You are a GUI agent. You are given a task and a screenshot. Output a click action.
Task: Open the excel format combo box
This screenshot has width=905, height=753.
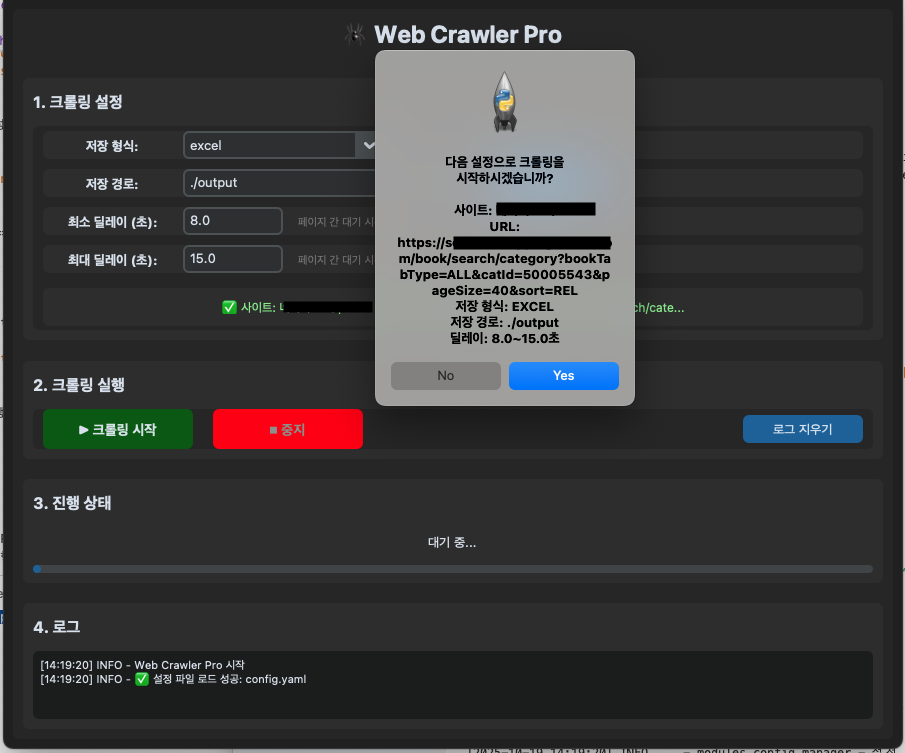pyautogui.click(x=270, y=145)
